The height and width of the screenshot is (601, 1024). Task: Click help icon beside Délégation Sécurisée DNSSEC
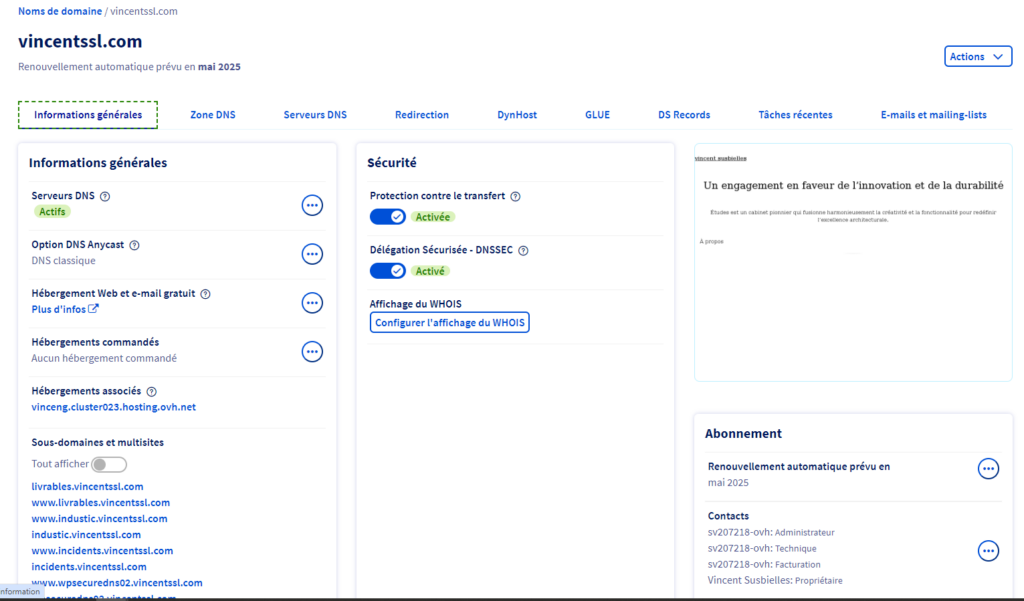[523, 251]
